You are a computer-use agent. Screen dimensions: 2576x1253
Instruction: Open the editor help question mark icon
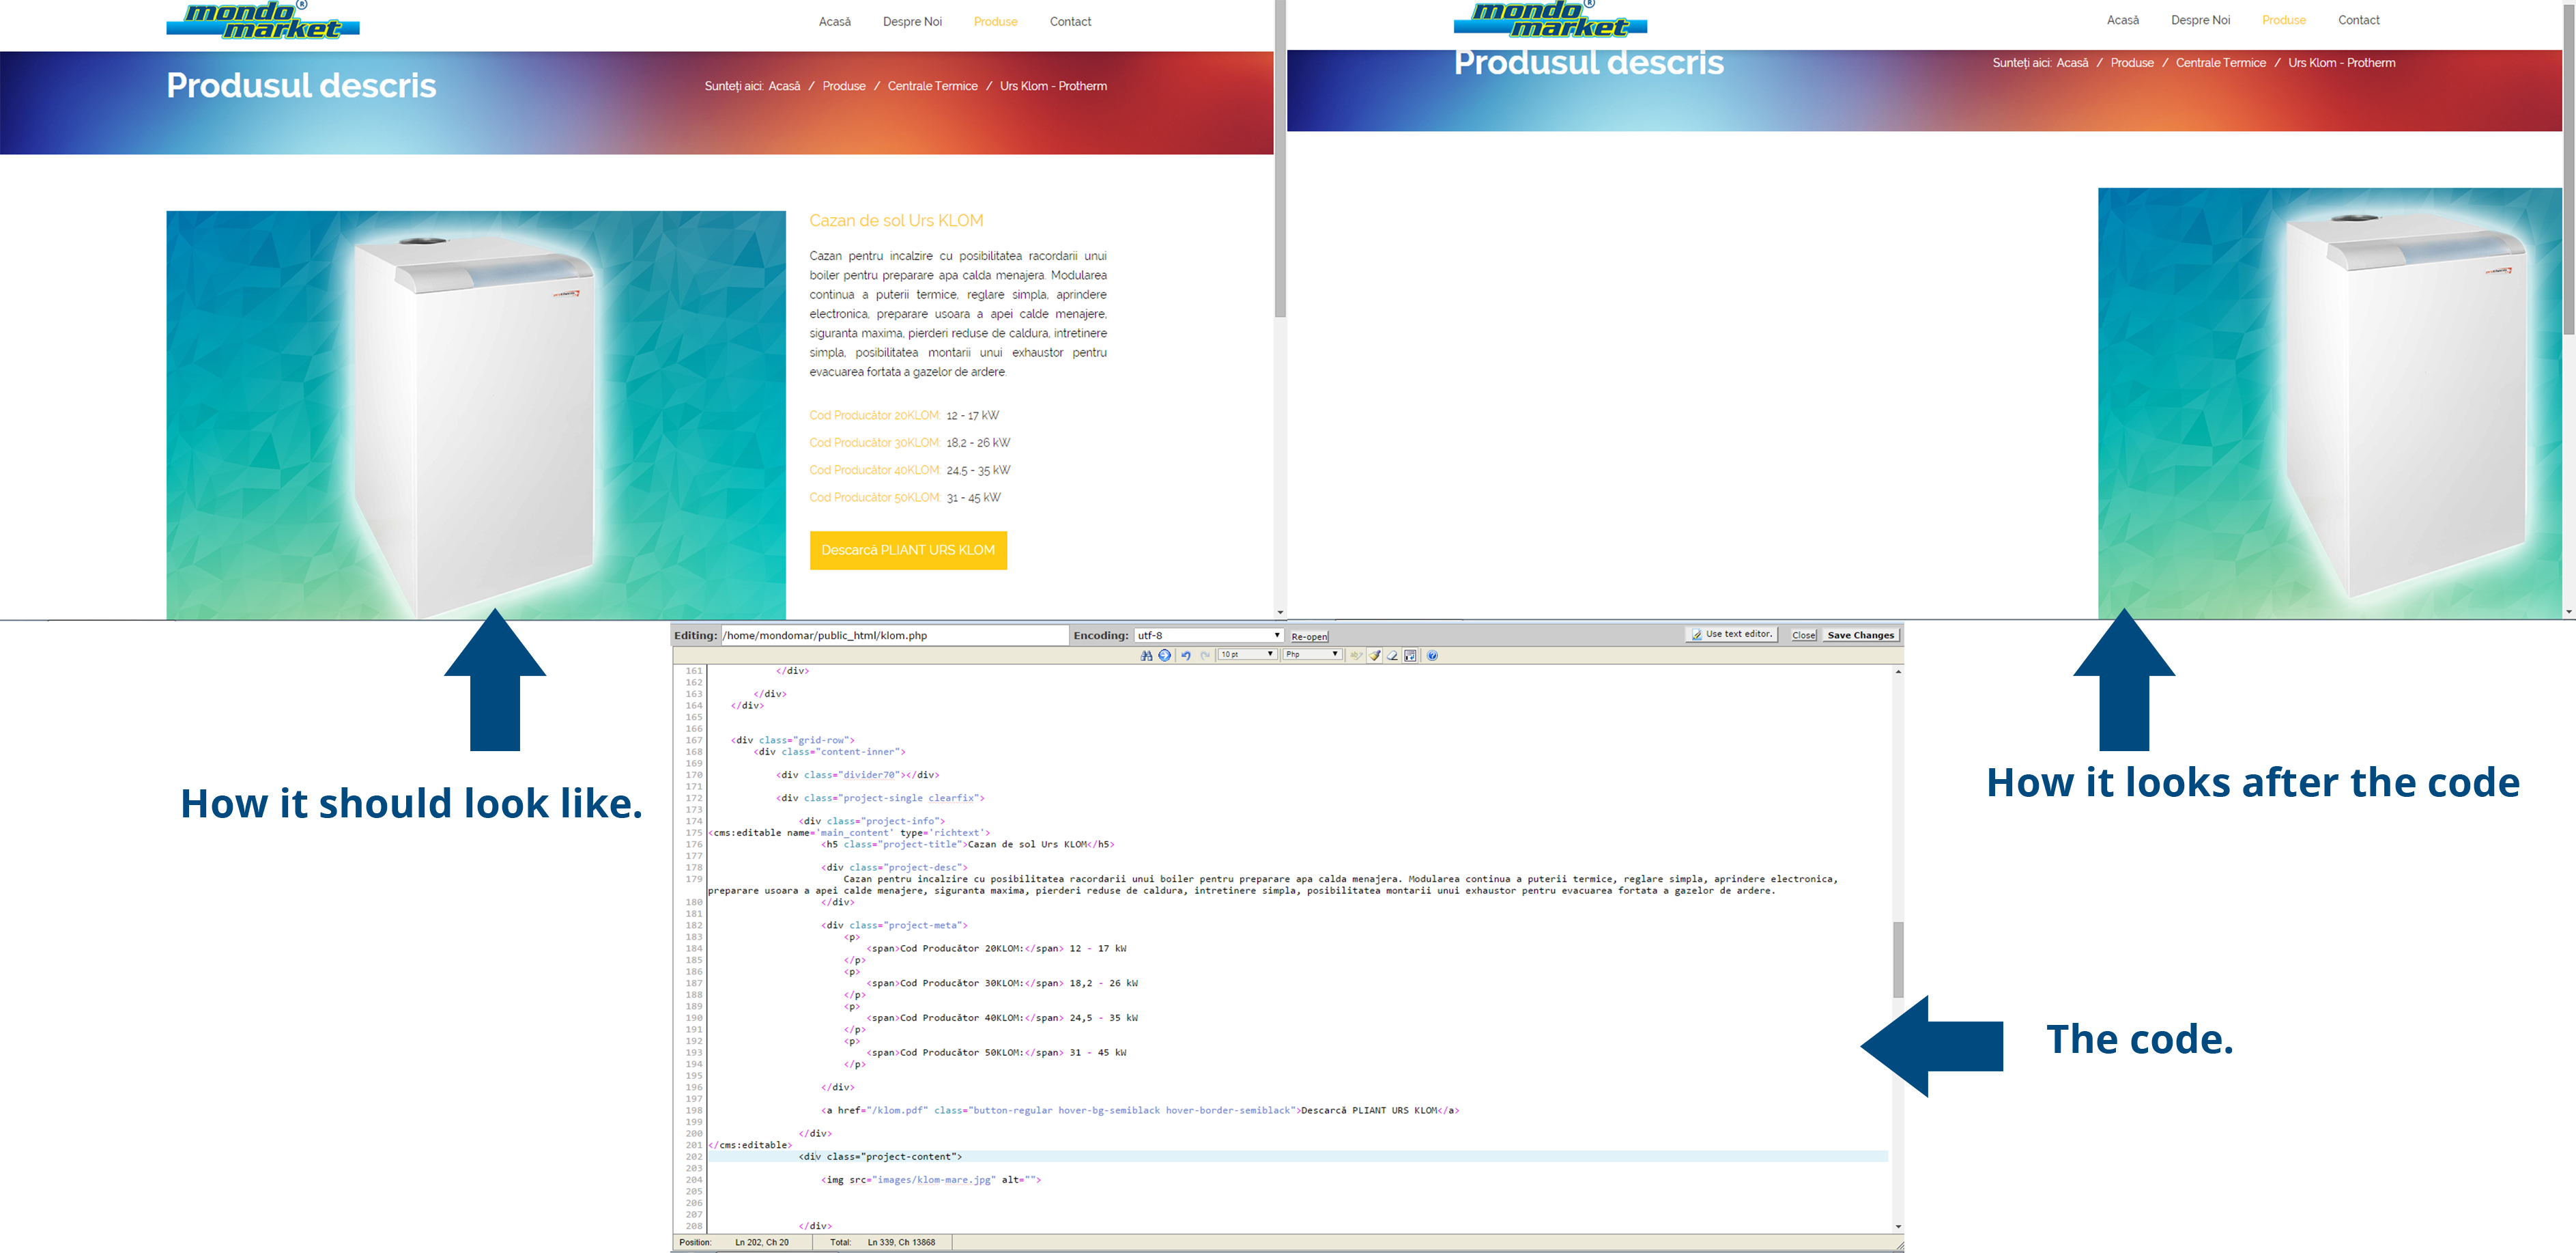[x=1432, y=655]
